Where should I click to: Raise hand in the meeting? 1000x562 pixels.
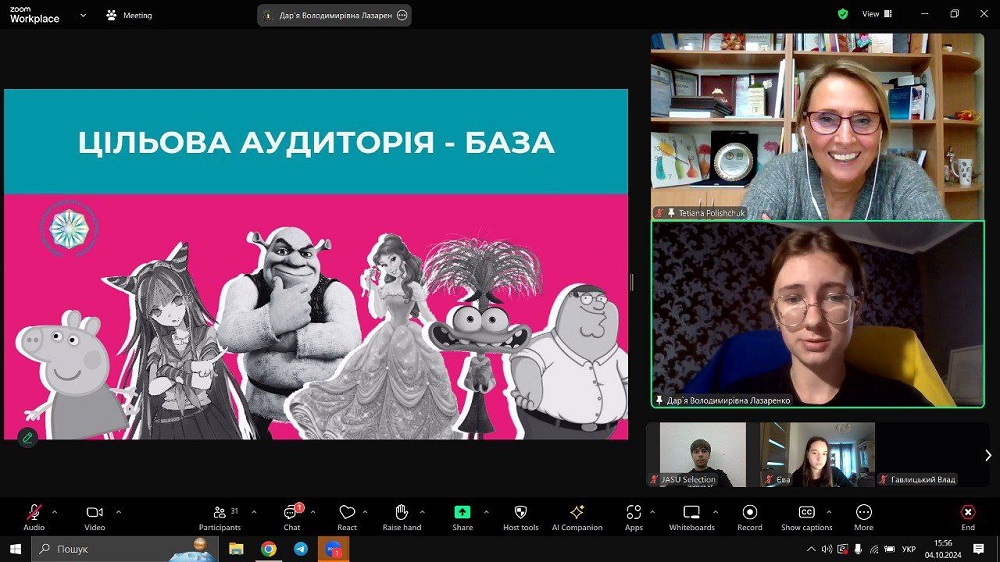pos(401,512)
